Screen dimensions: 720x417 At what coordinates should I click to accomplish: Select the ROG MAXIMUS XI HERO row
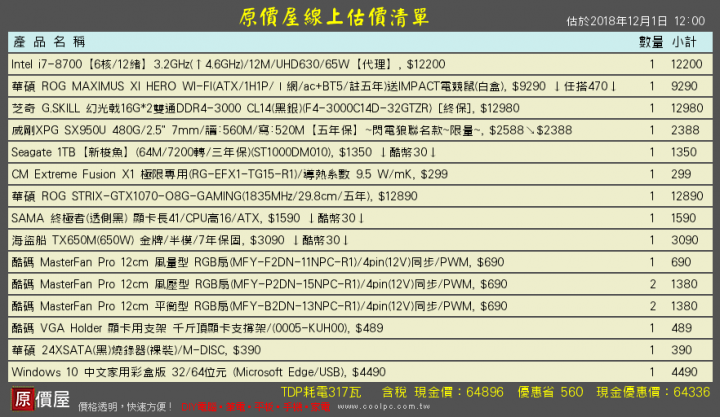coord(360,86)
